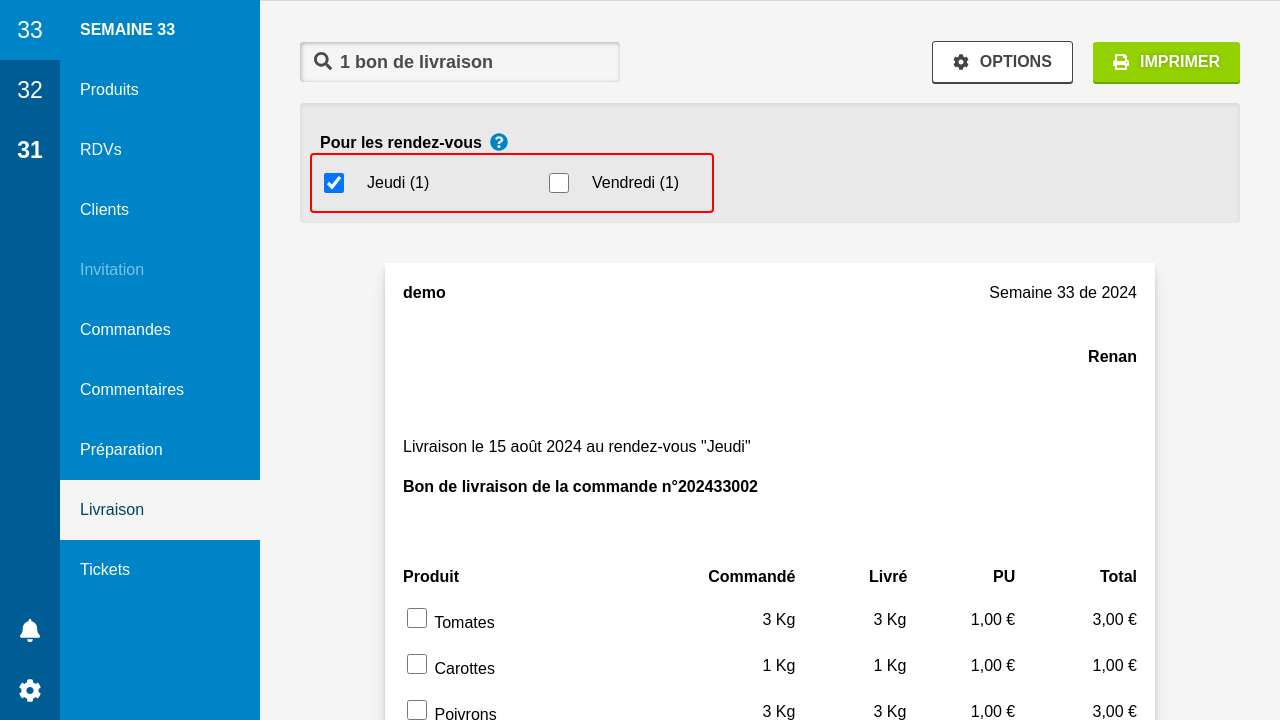This screenshot has height=720, width=1280.
Task: Select week 33 in sidebar
Action: click(x=30, y=30)
